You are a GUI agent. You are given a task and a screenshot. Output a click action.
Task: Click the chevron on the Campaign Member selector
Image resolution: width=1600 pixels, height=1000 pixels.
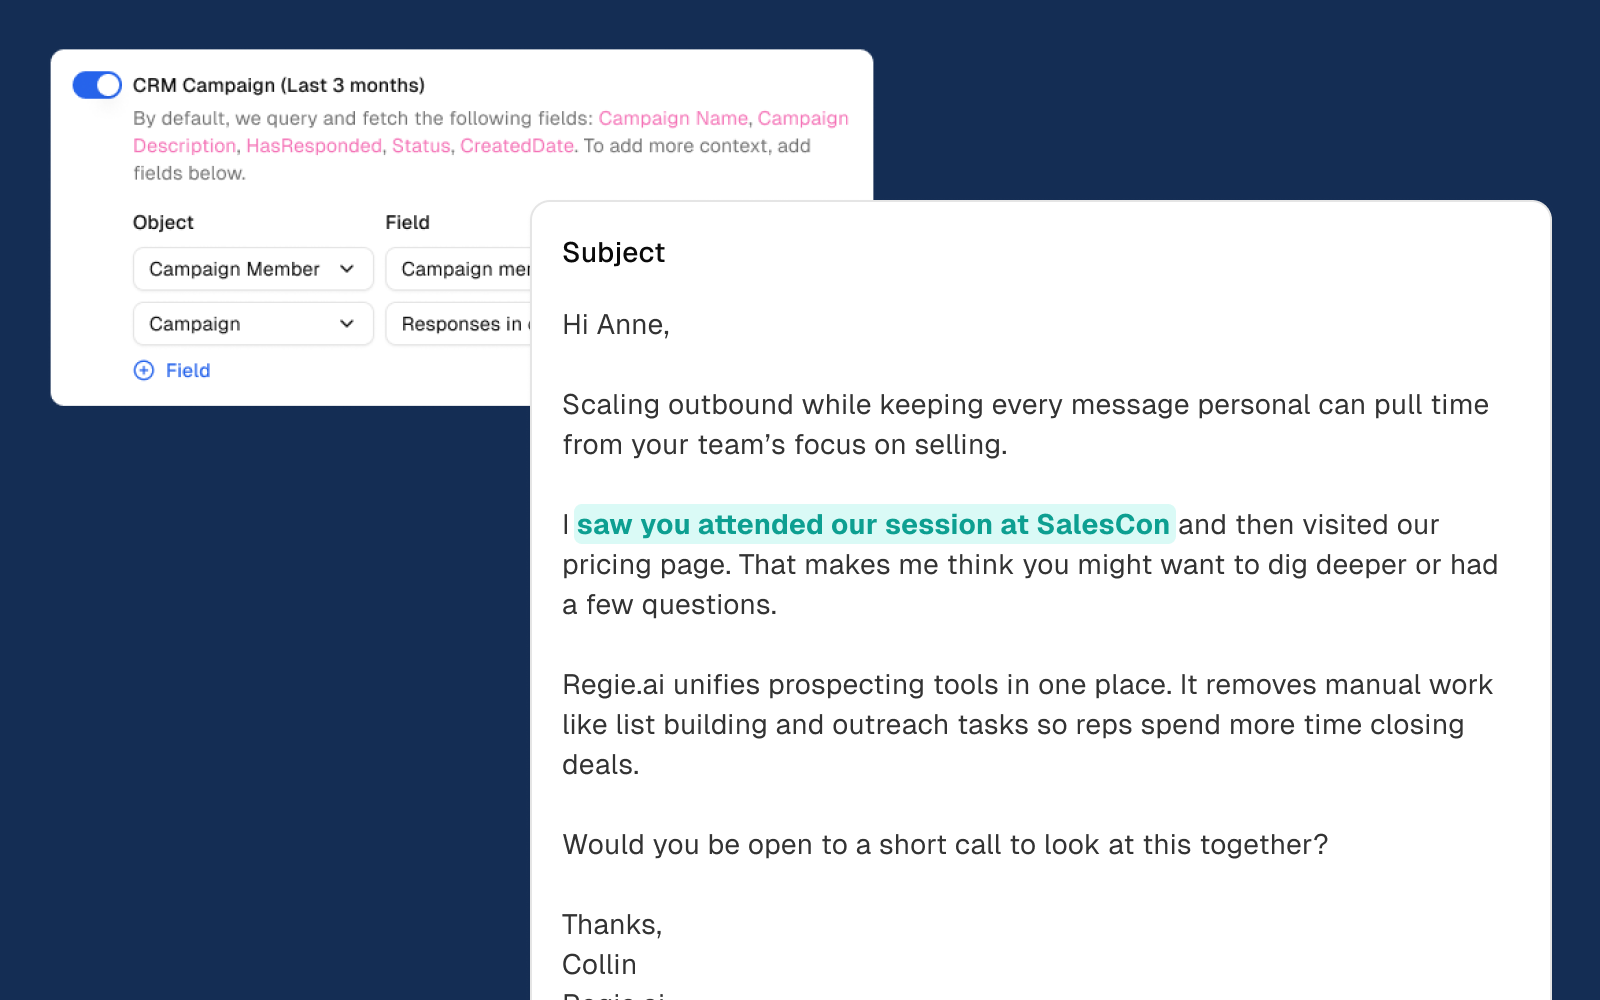coord(347,269)
